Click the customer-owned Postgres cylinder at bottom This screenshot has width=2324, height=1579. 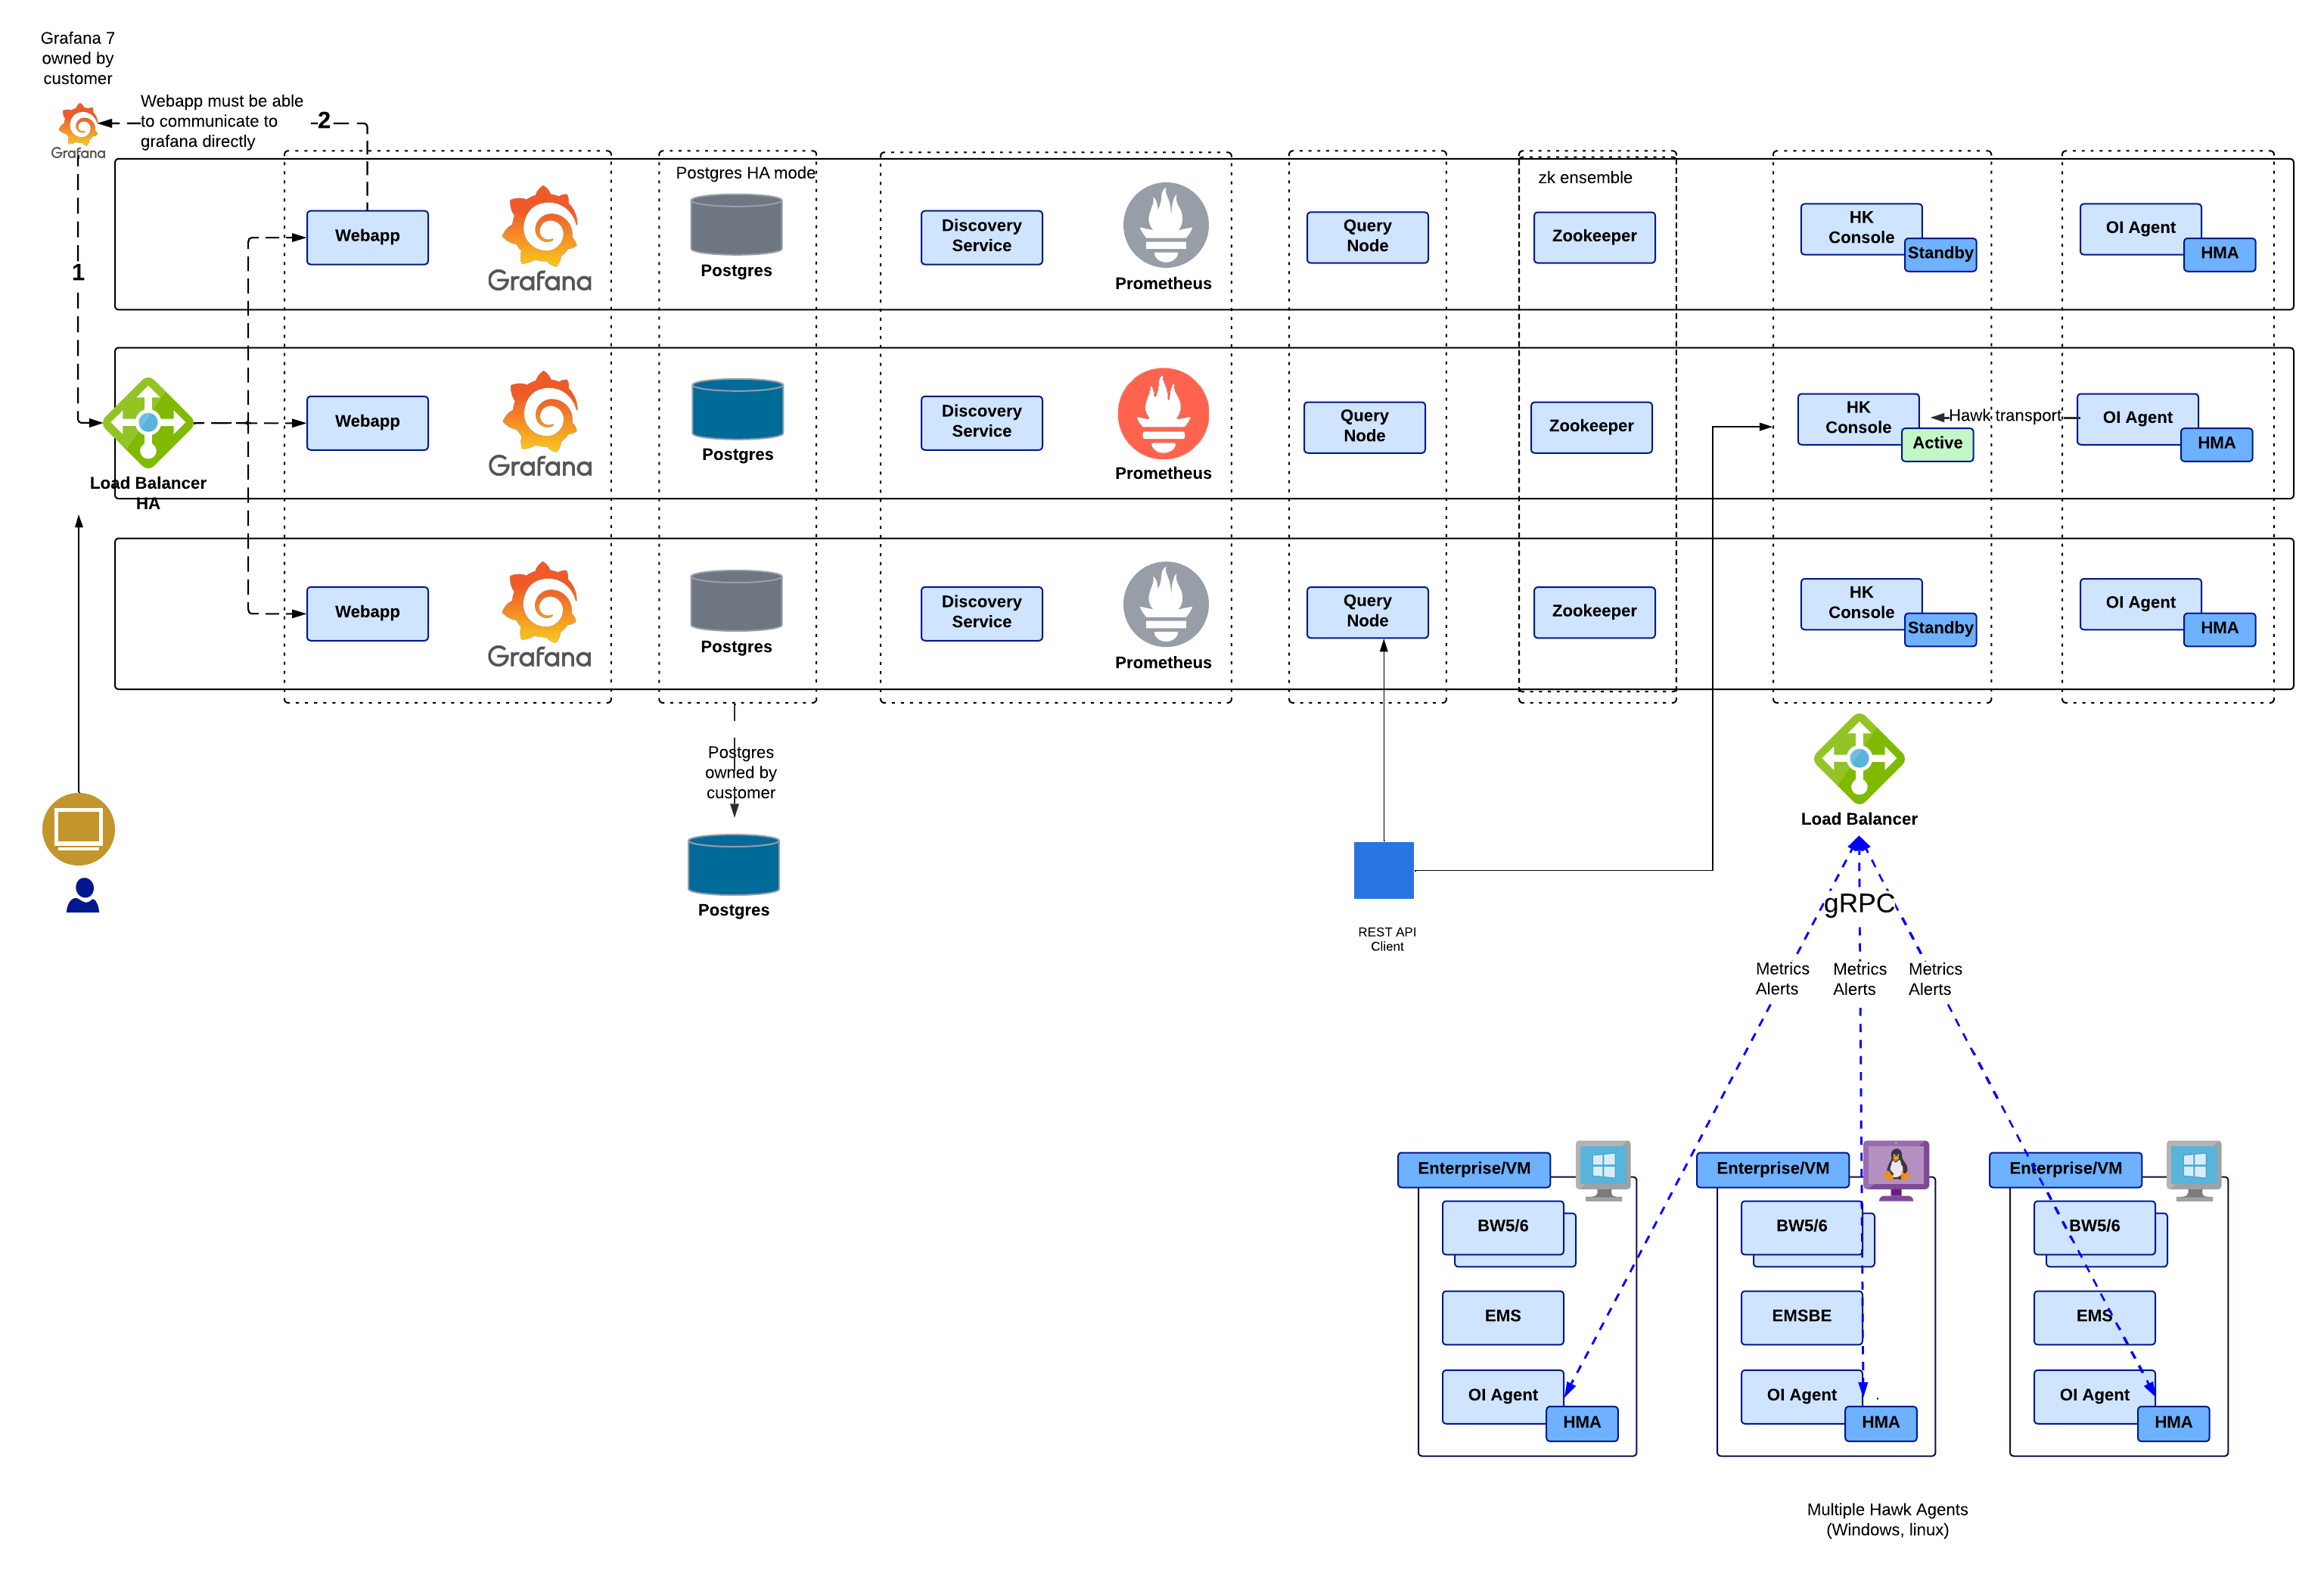[x=733, y=865]
